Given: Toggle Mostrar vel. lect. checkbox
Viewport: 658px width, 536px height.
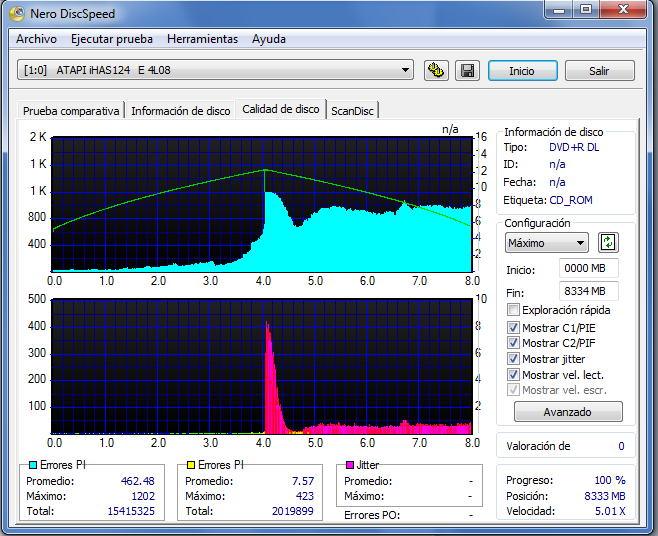Looking at the screenshot, I should pos(514,375).
